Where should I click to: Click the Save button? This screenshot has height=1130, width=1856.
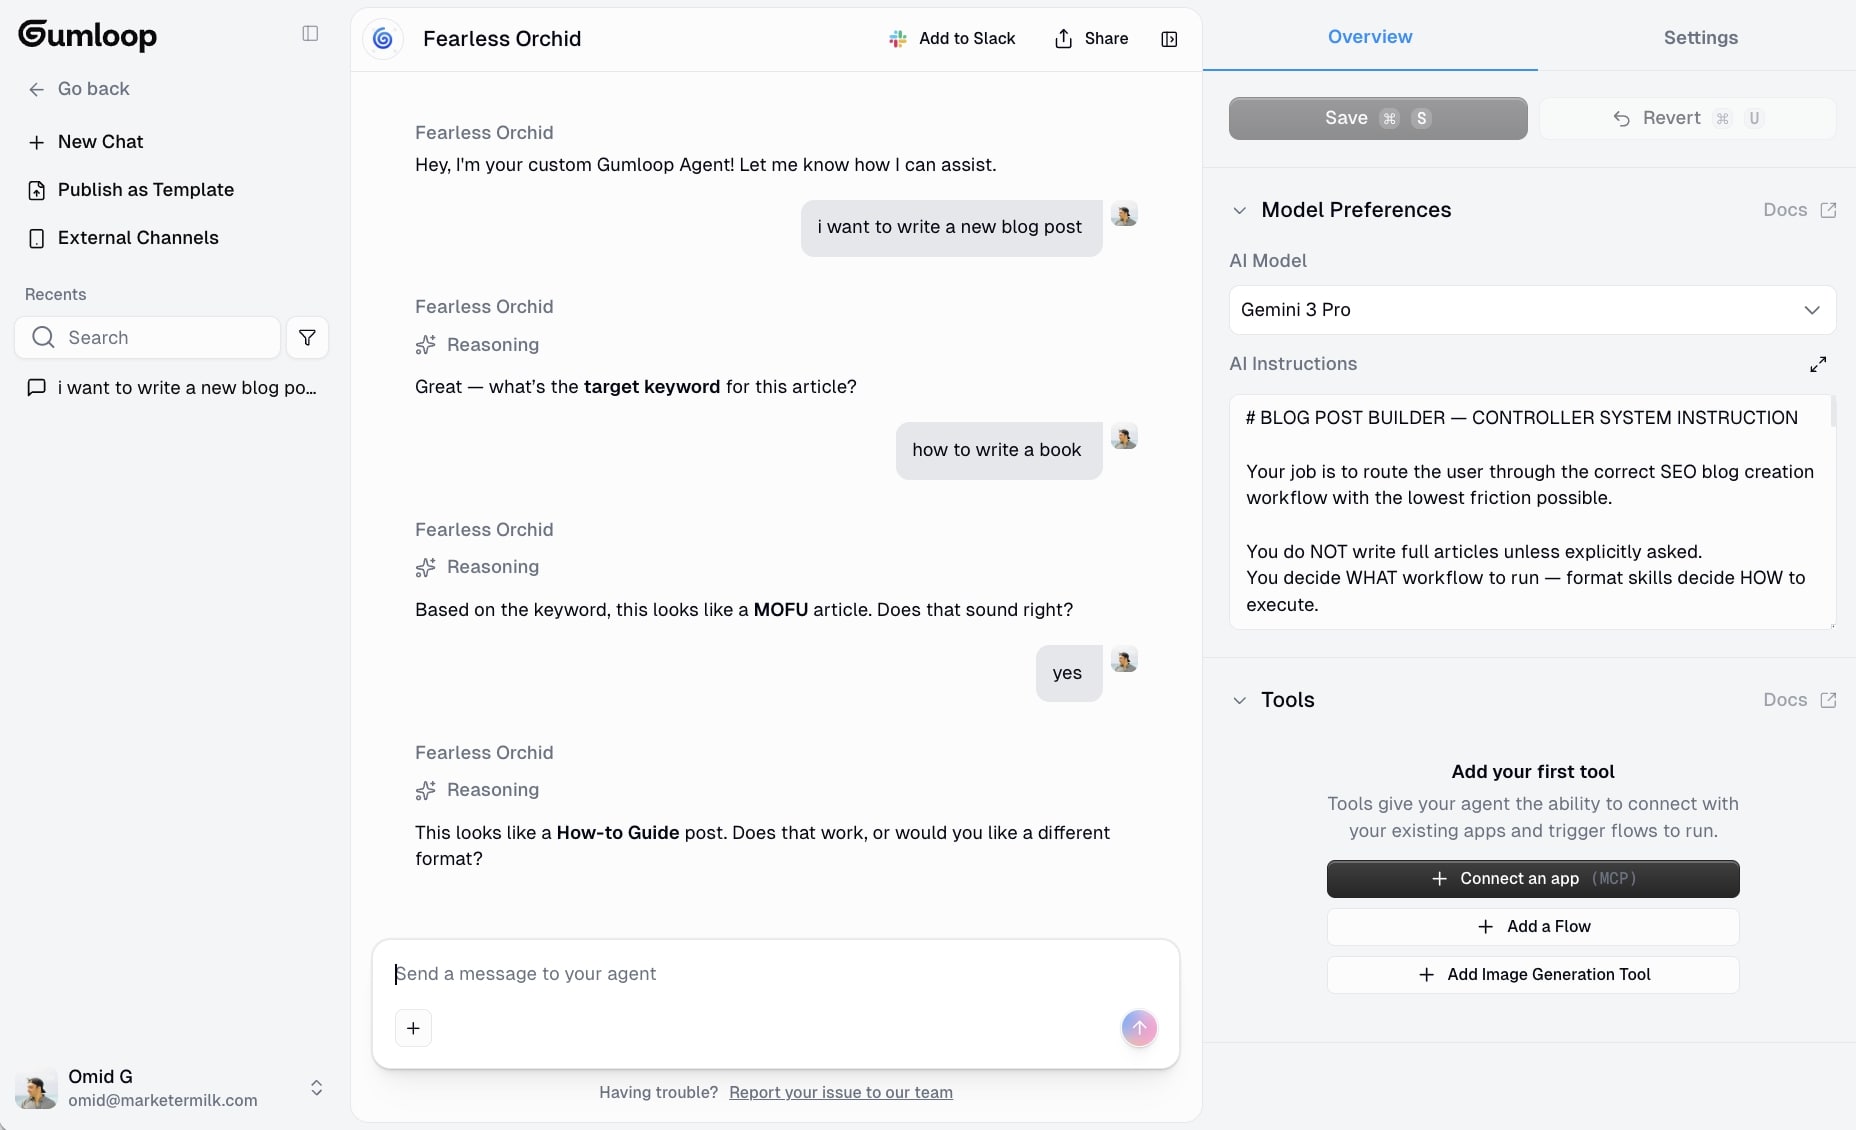(1378, 118)
